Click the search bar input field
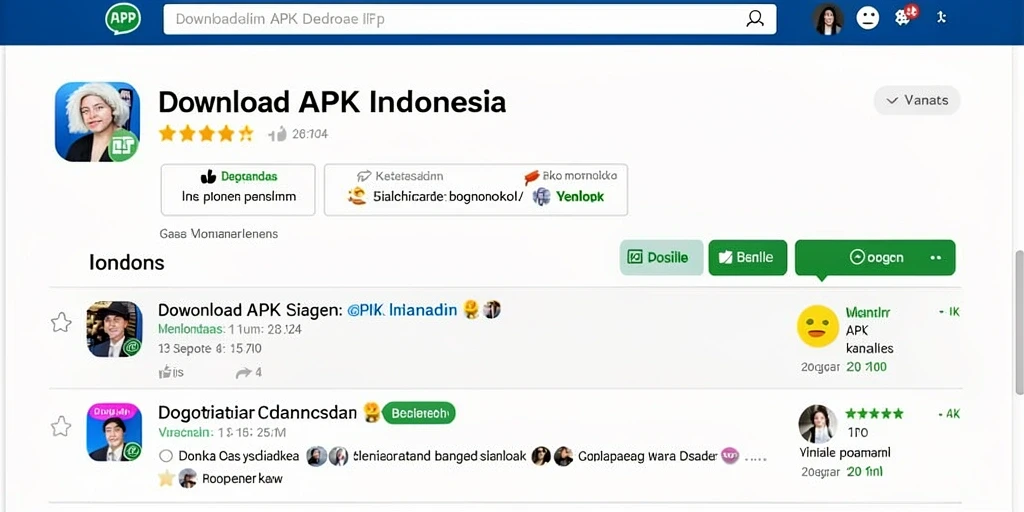Image resolution: width=1024 pixels, height=512 pixels. [x=470, y=19]
